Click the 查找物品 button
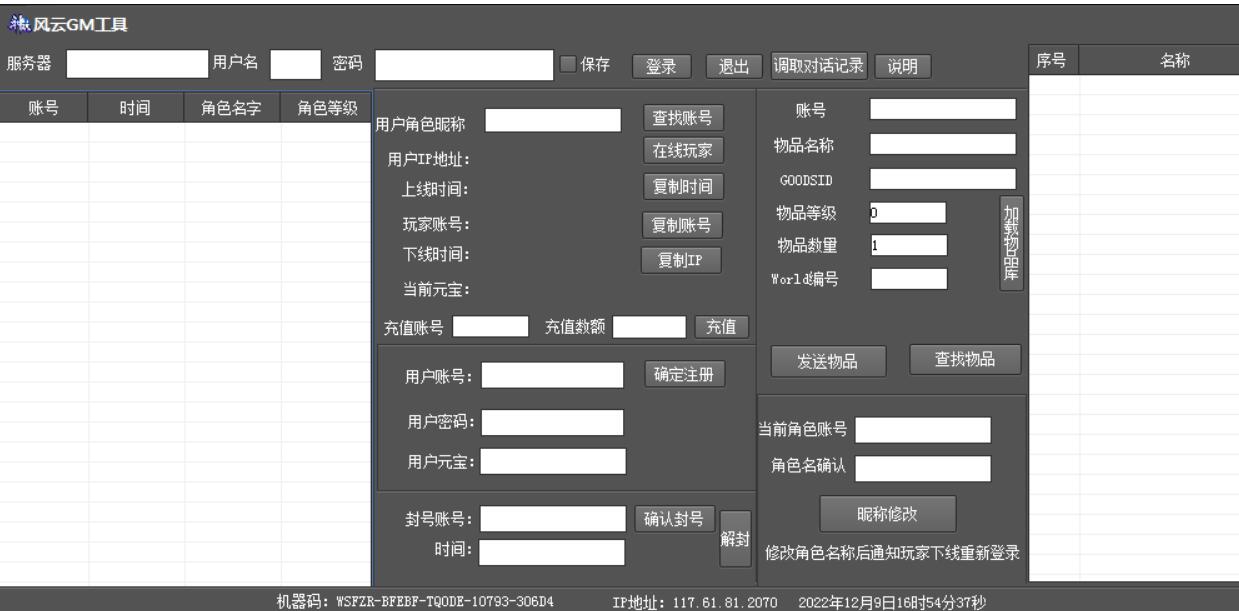1239x611 pixels. (x=965, y=360)
